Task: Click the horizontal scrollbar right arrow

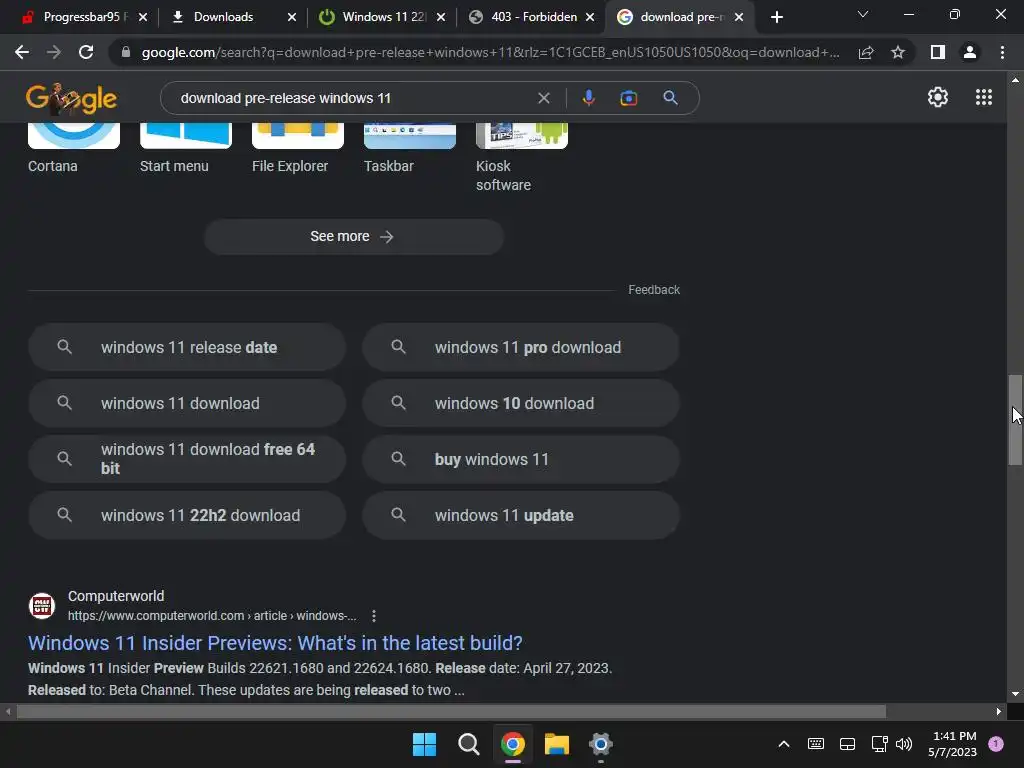Action: click(x=999, y=711)
